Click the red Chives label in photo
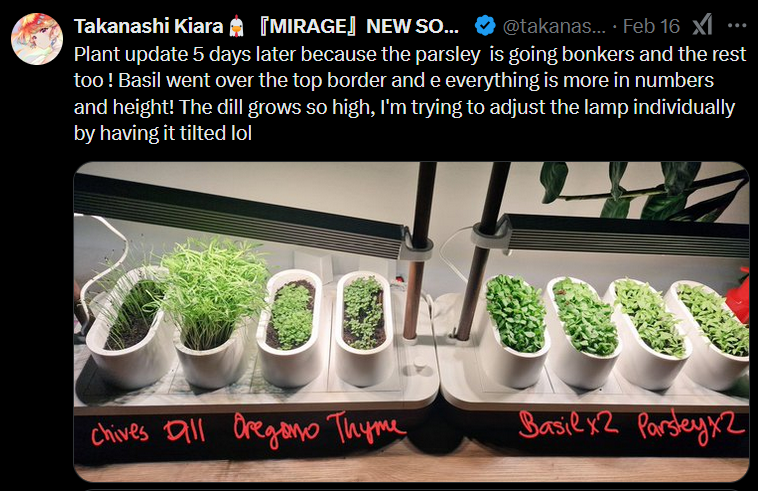This screenshot has height=491, width=758. 119,432
